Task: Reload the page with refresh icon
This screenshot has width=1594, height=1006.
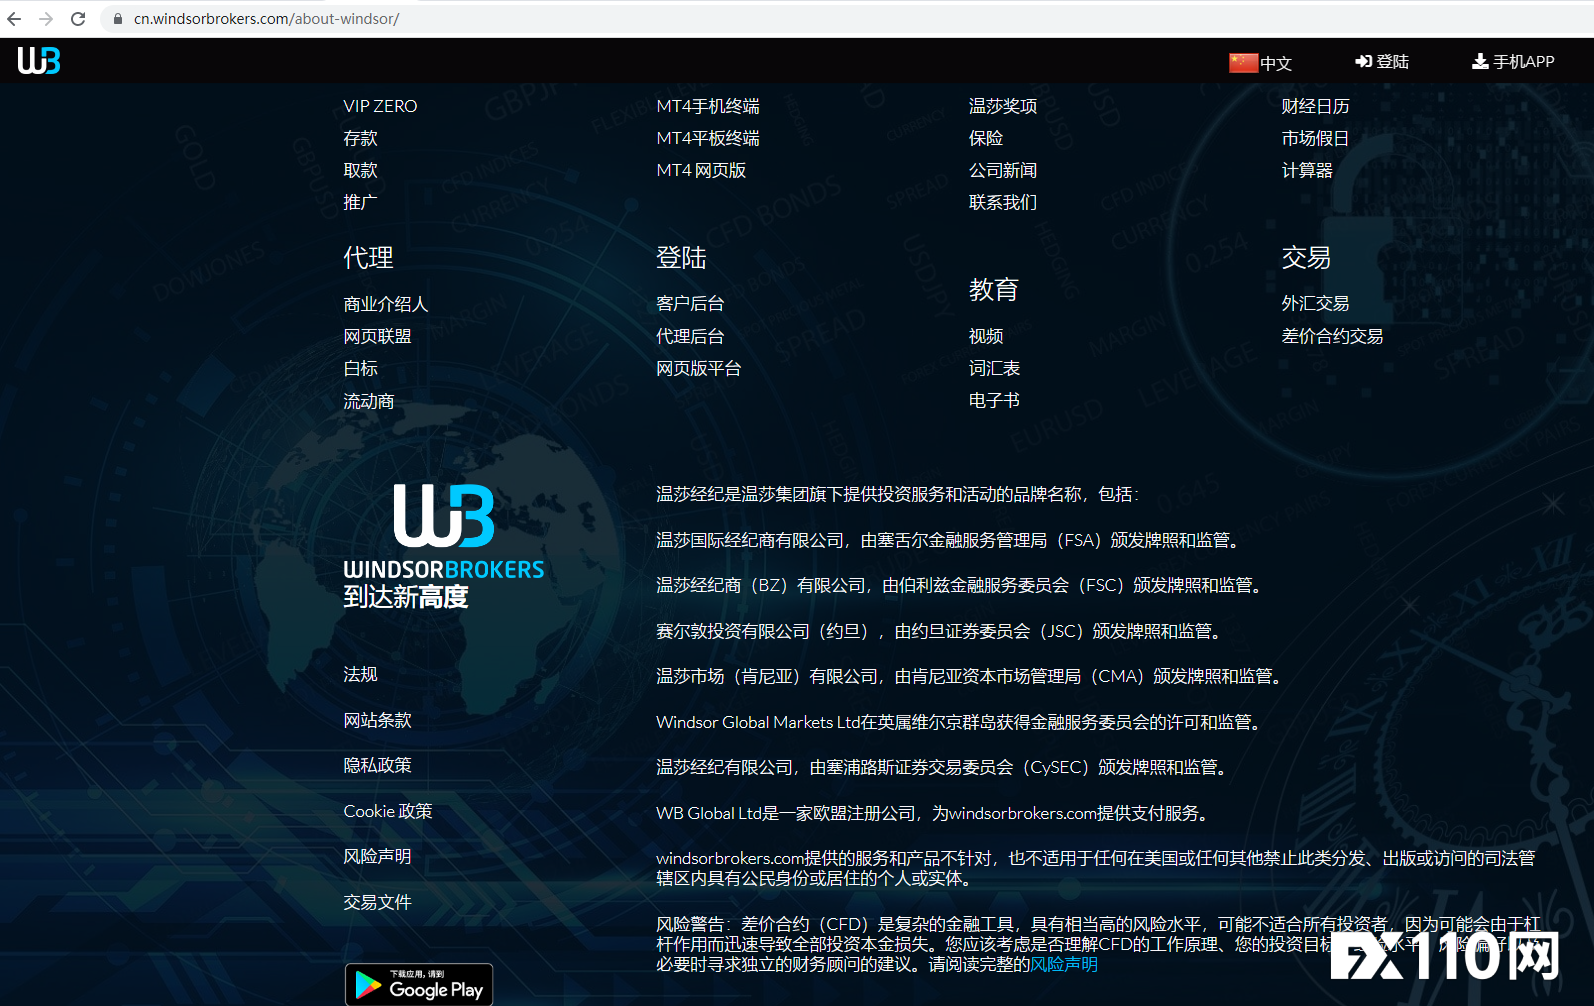Action: click(78, 19)
